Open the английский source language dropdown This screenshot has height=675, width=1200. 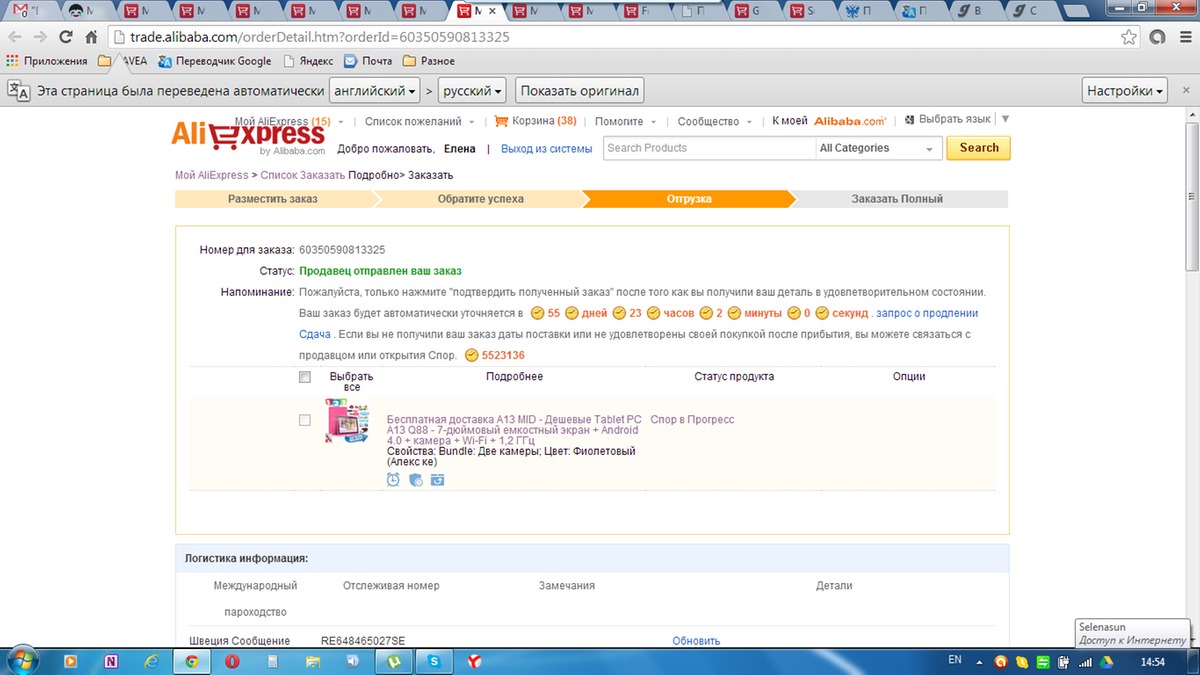[x=375, y=90]
